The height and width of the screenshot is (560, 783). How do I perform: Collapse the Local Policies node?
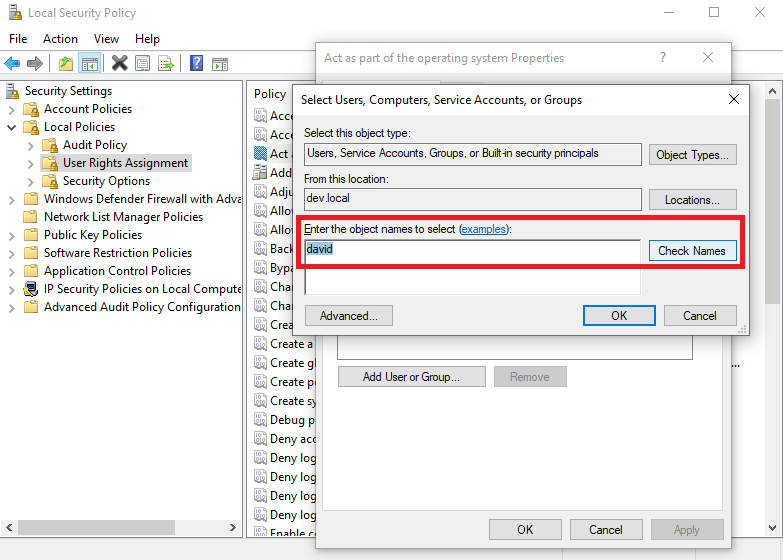coord(12,127)
